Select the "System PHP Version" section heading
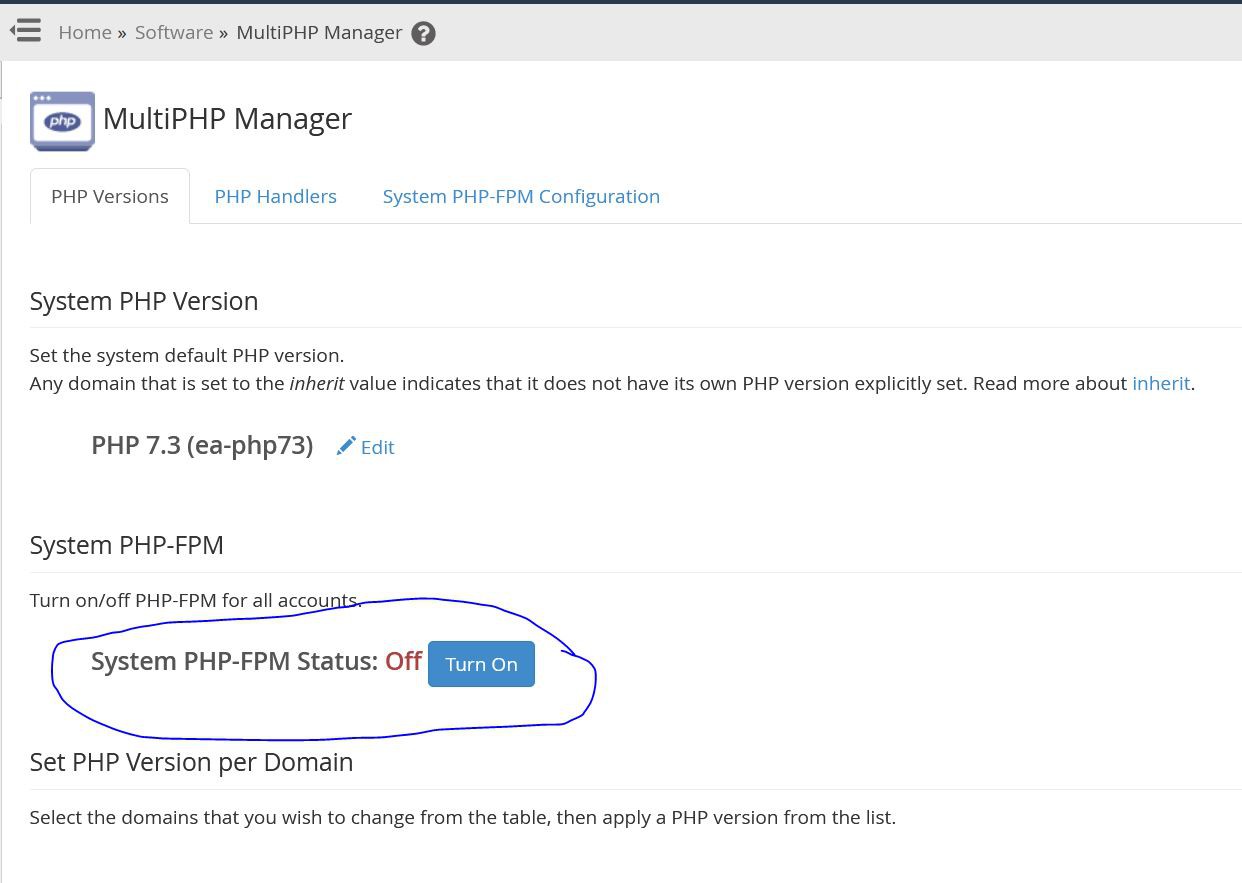Image resolution: width=1242 pixels, height=883 pixels. point(144,301)
